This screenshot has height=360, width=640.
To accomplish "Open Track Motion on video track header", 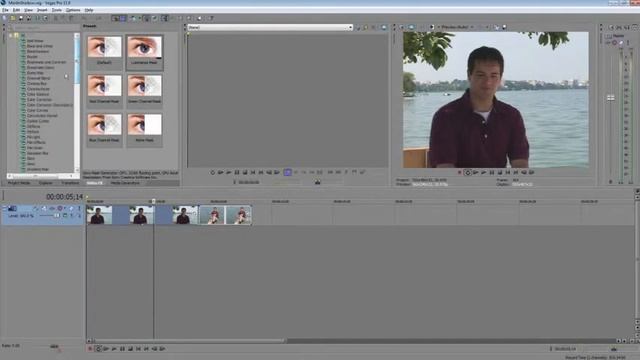I will (x=44, y=208).
